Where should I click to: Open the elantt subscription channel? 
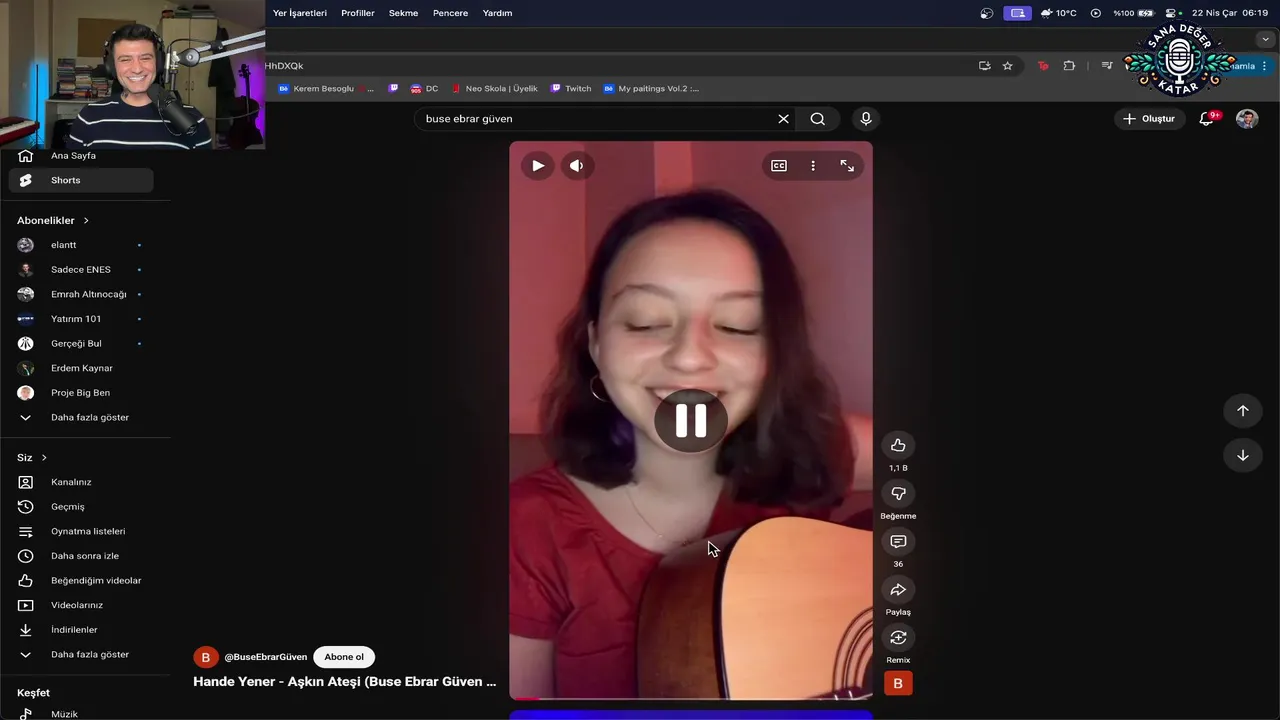click(x=81, y=245)
